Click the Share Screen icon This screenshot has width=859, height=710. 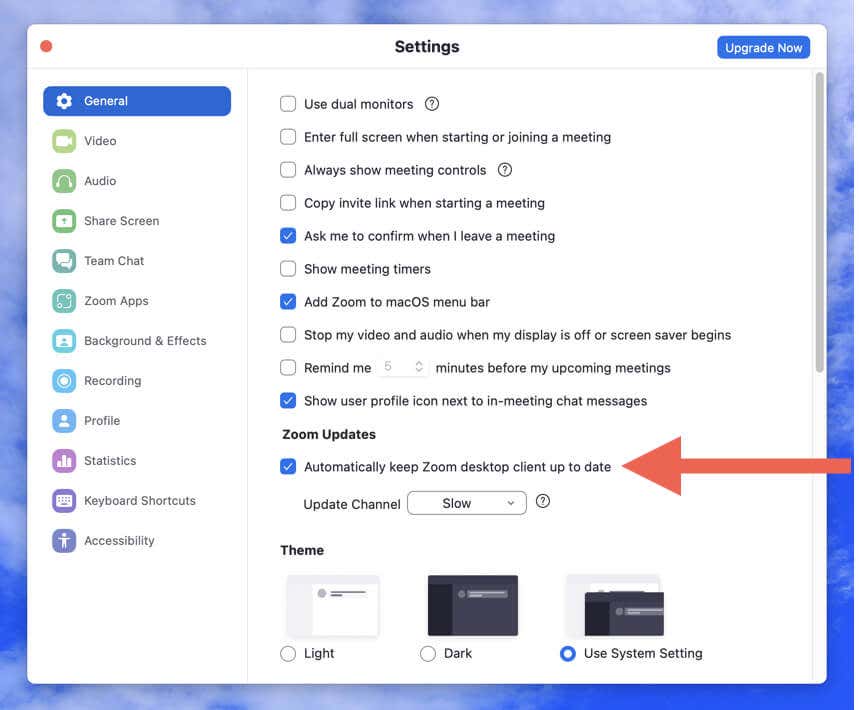pyautogui.click(x=63, y=220)
